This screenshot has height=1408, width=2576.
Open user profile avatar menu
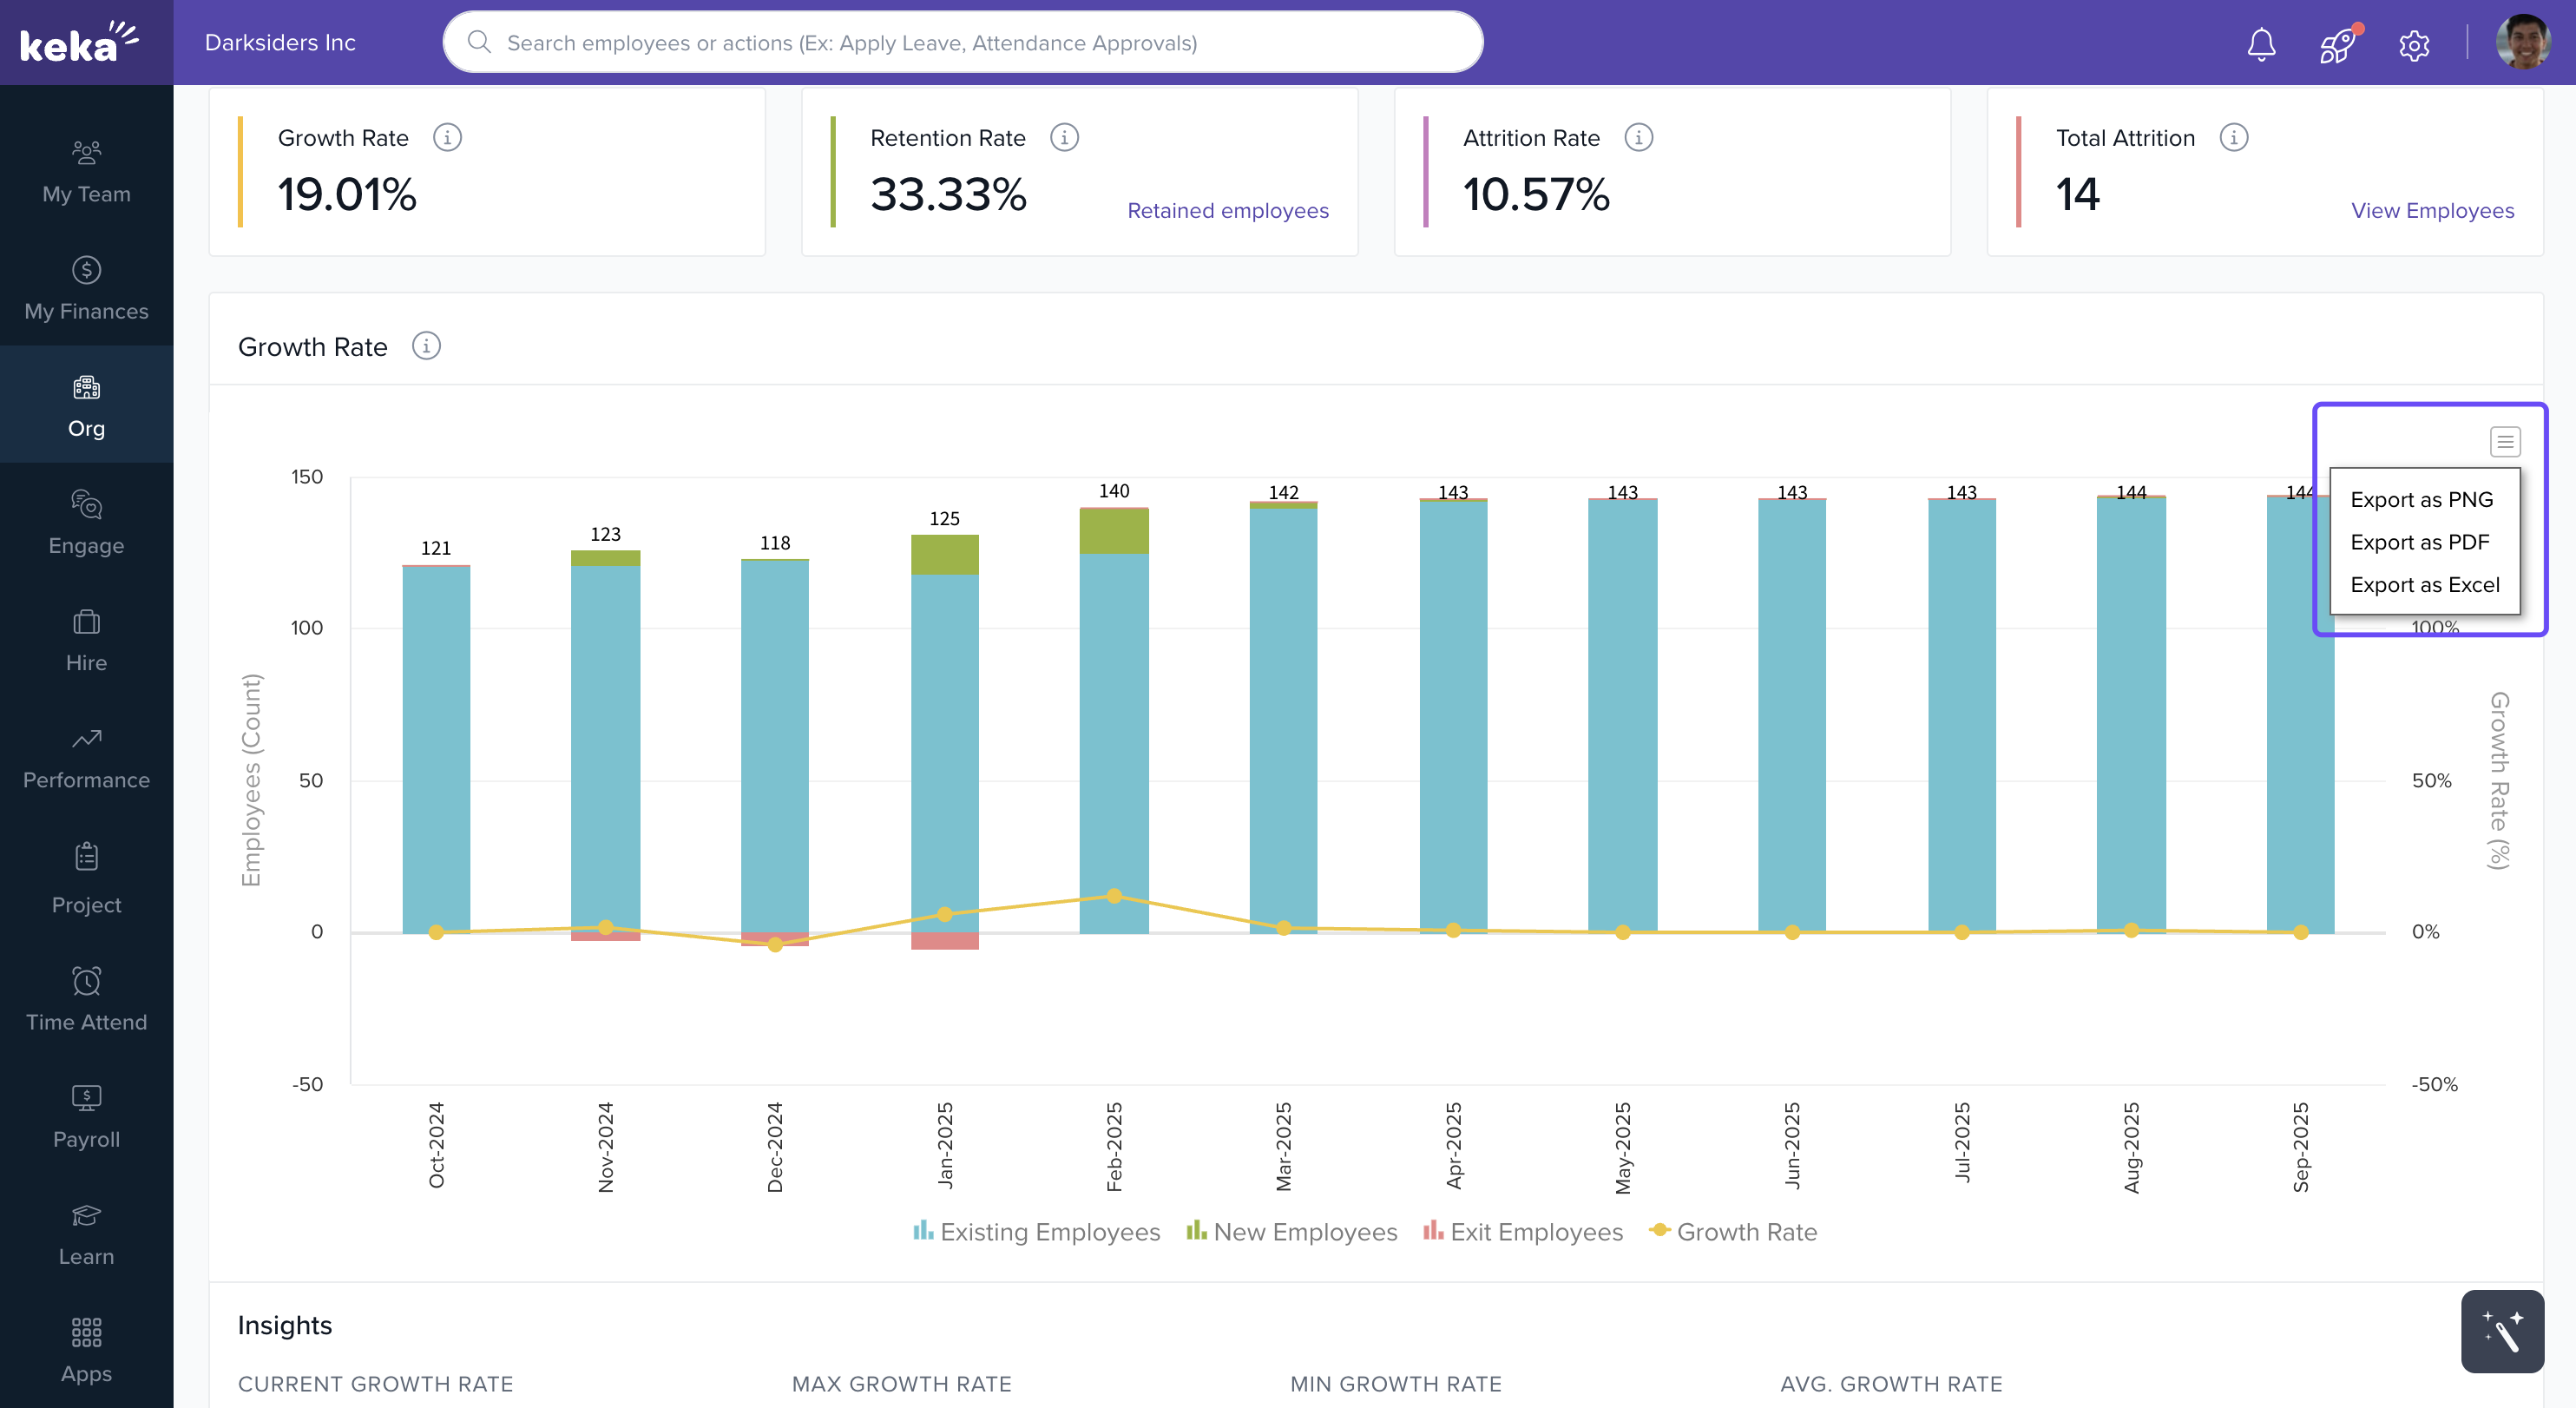click(x=2523, y=42)
